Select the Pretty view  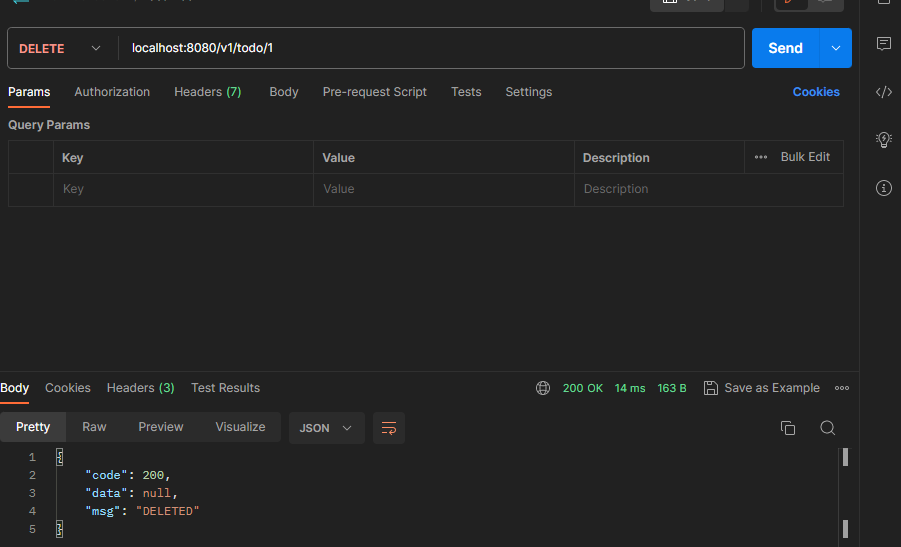pos(33,427)
